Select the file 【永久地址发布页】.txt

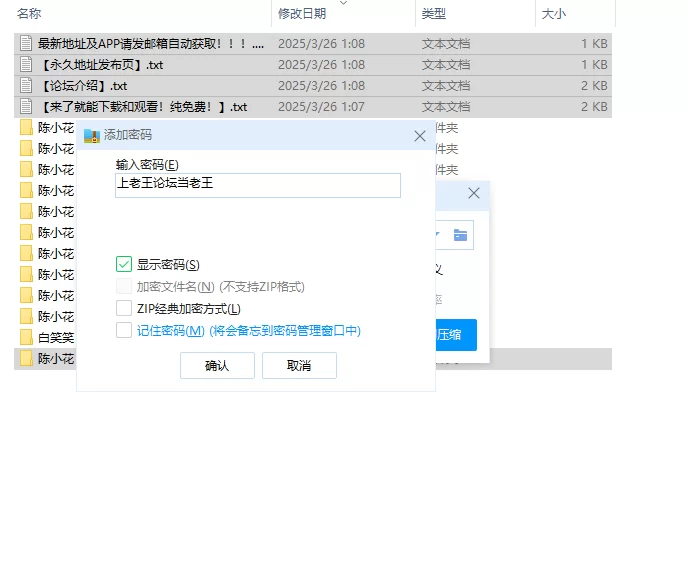pos(101,65)
